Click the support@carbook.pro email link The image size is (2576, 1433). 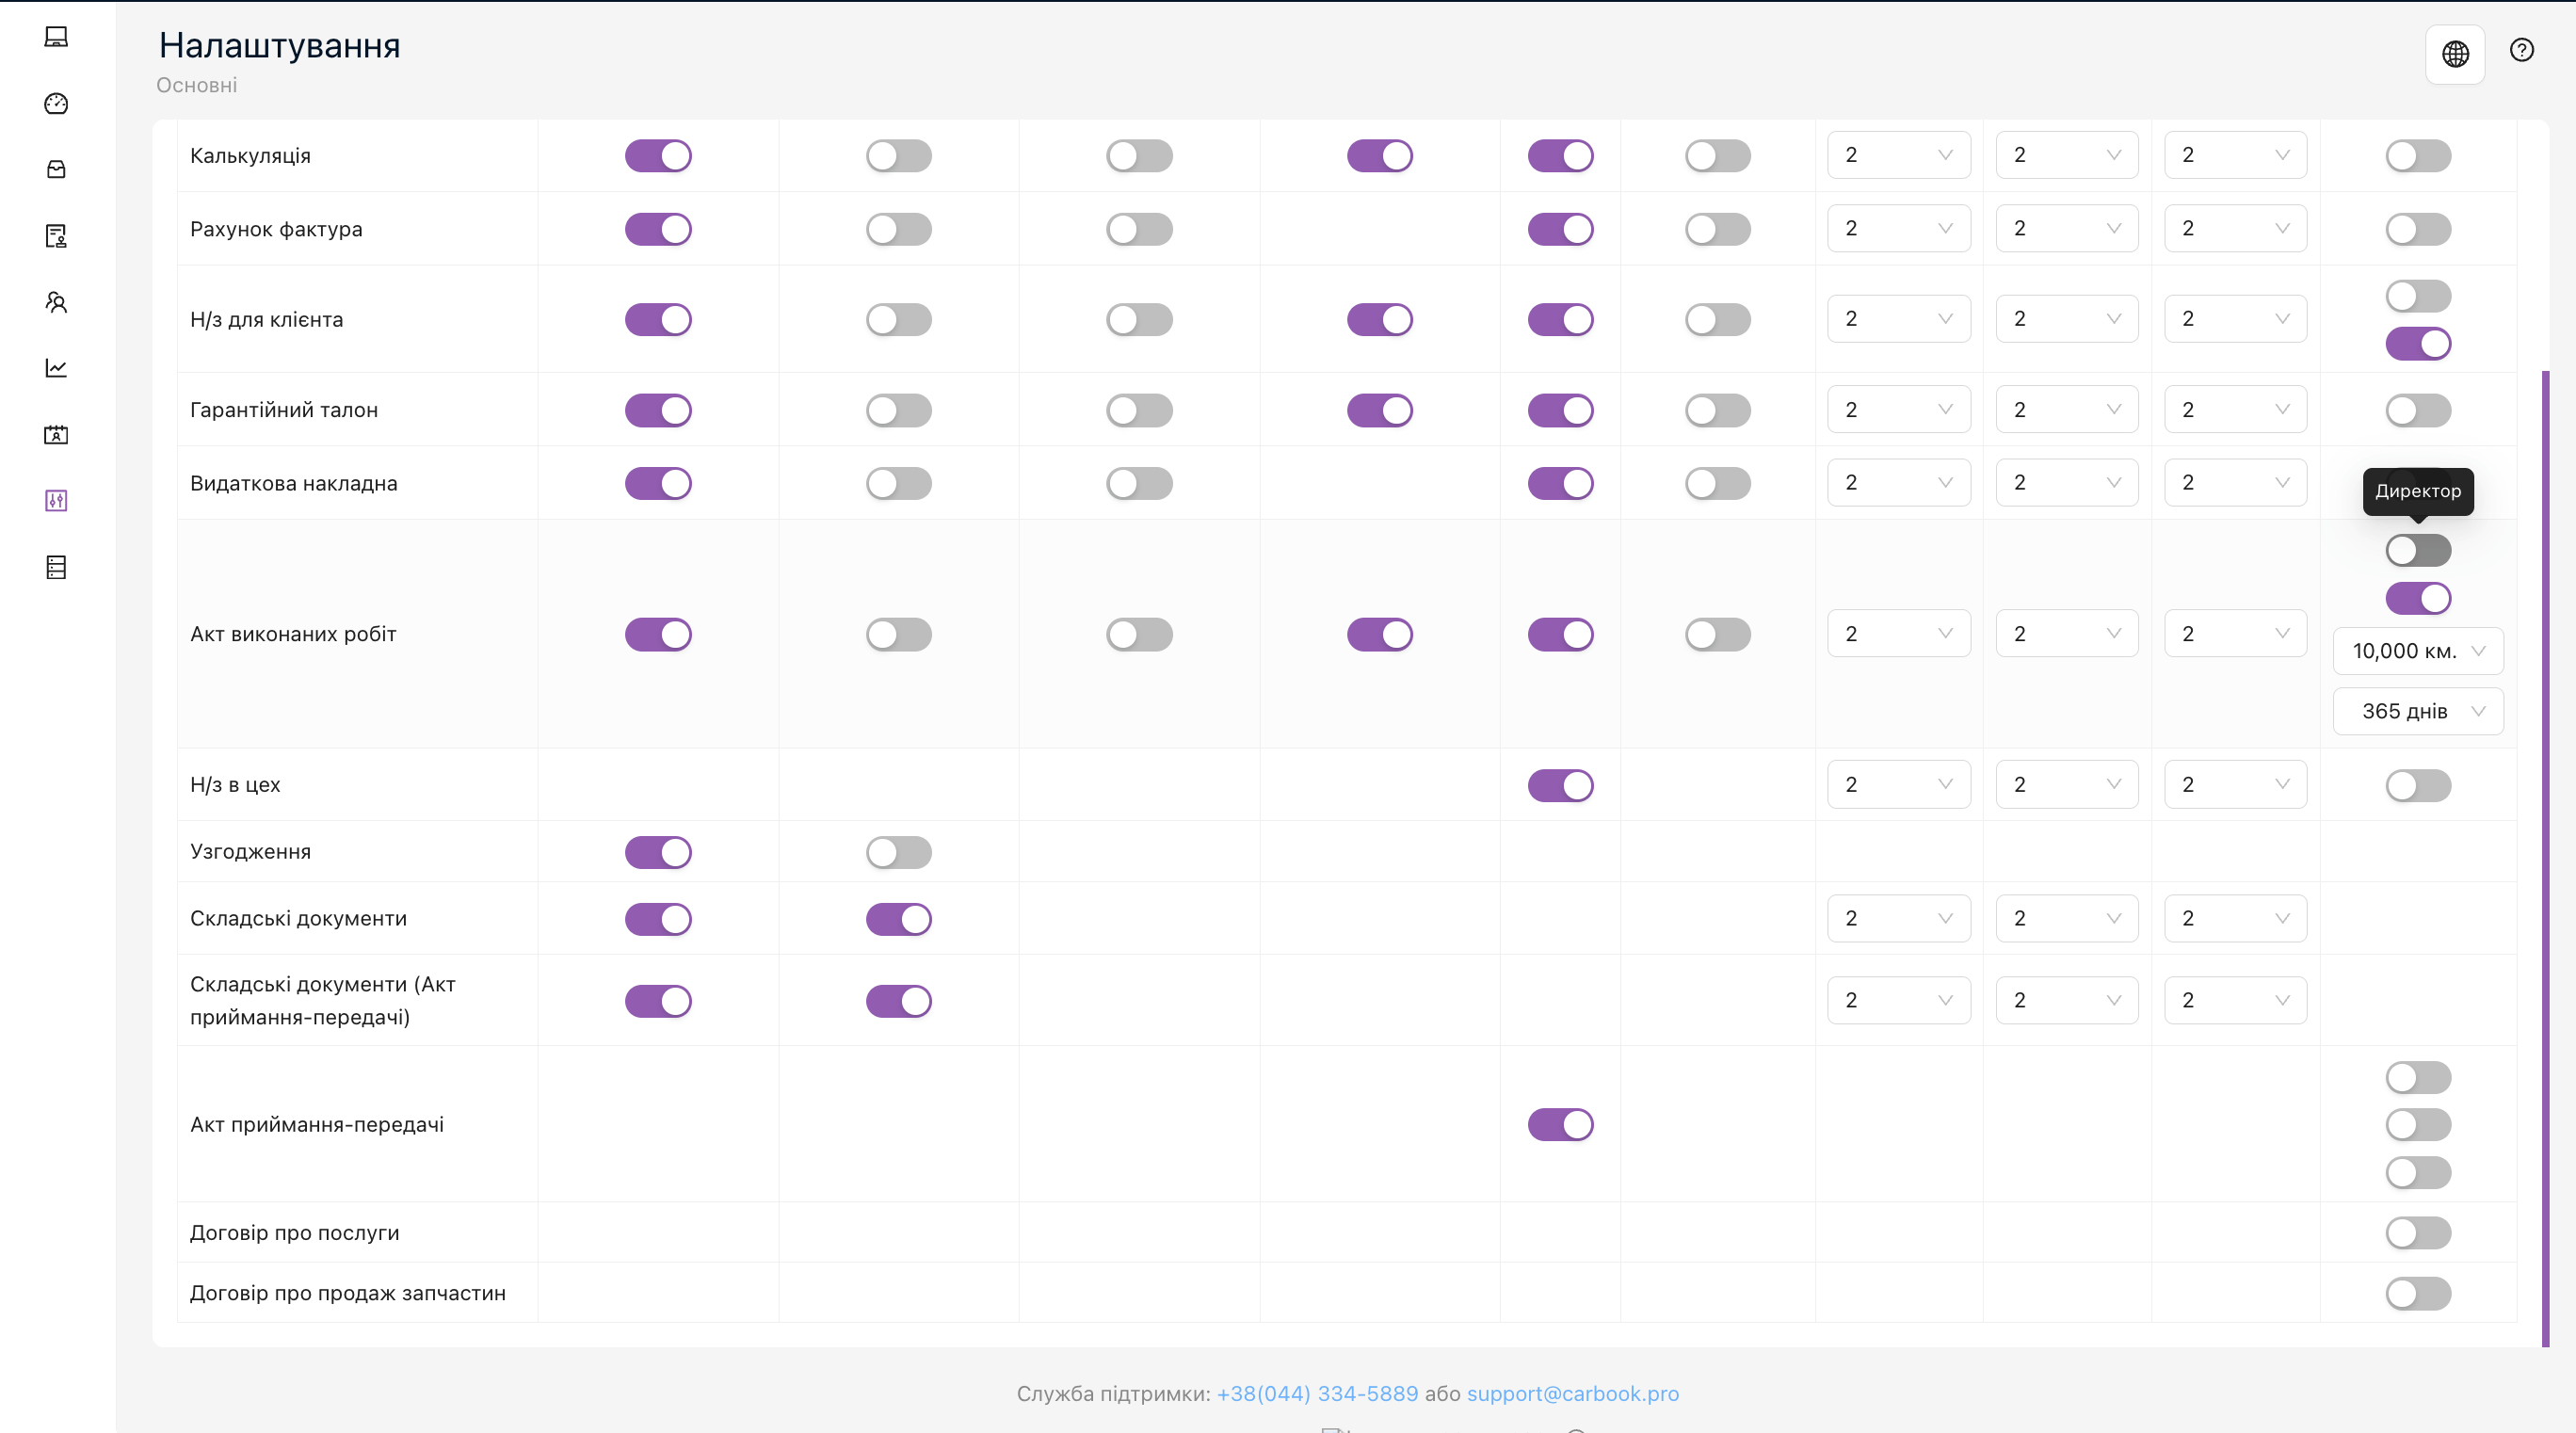1572,1393
